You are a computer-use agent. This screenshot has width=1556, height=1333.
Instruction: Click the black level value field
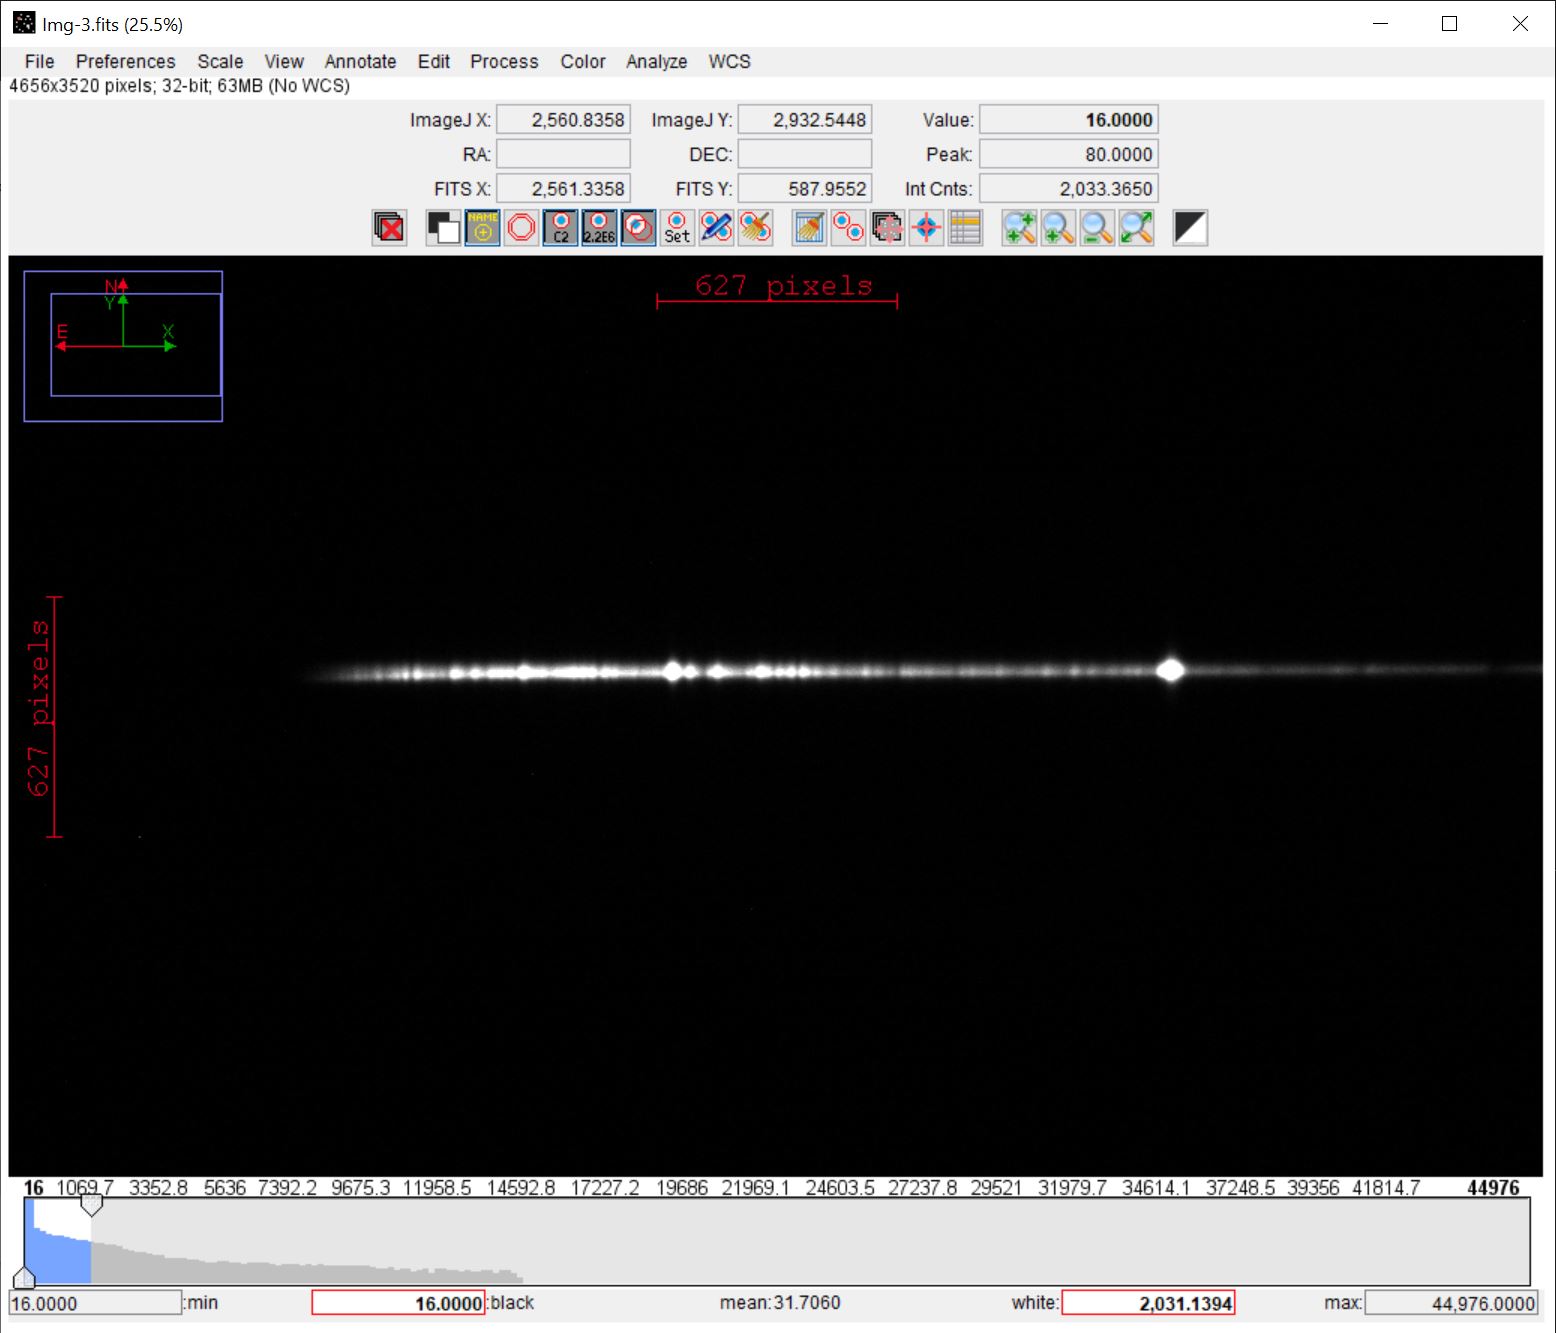(x=398, y=1303)
